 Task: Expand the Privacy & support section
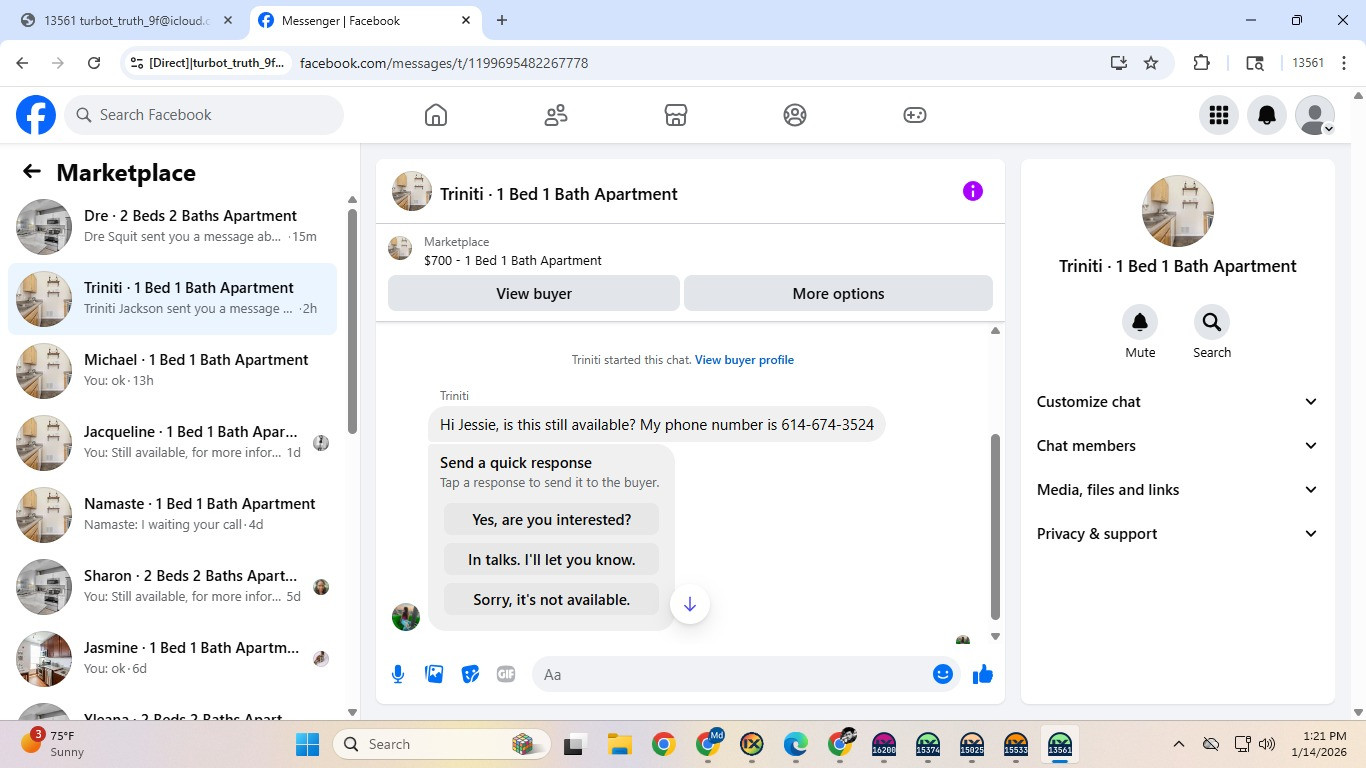(x=1178, y=534)
